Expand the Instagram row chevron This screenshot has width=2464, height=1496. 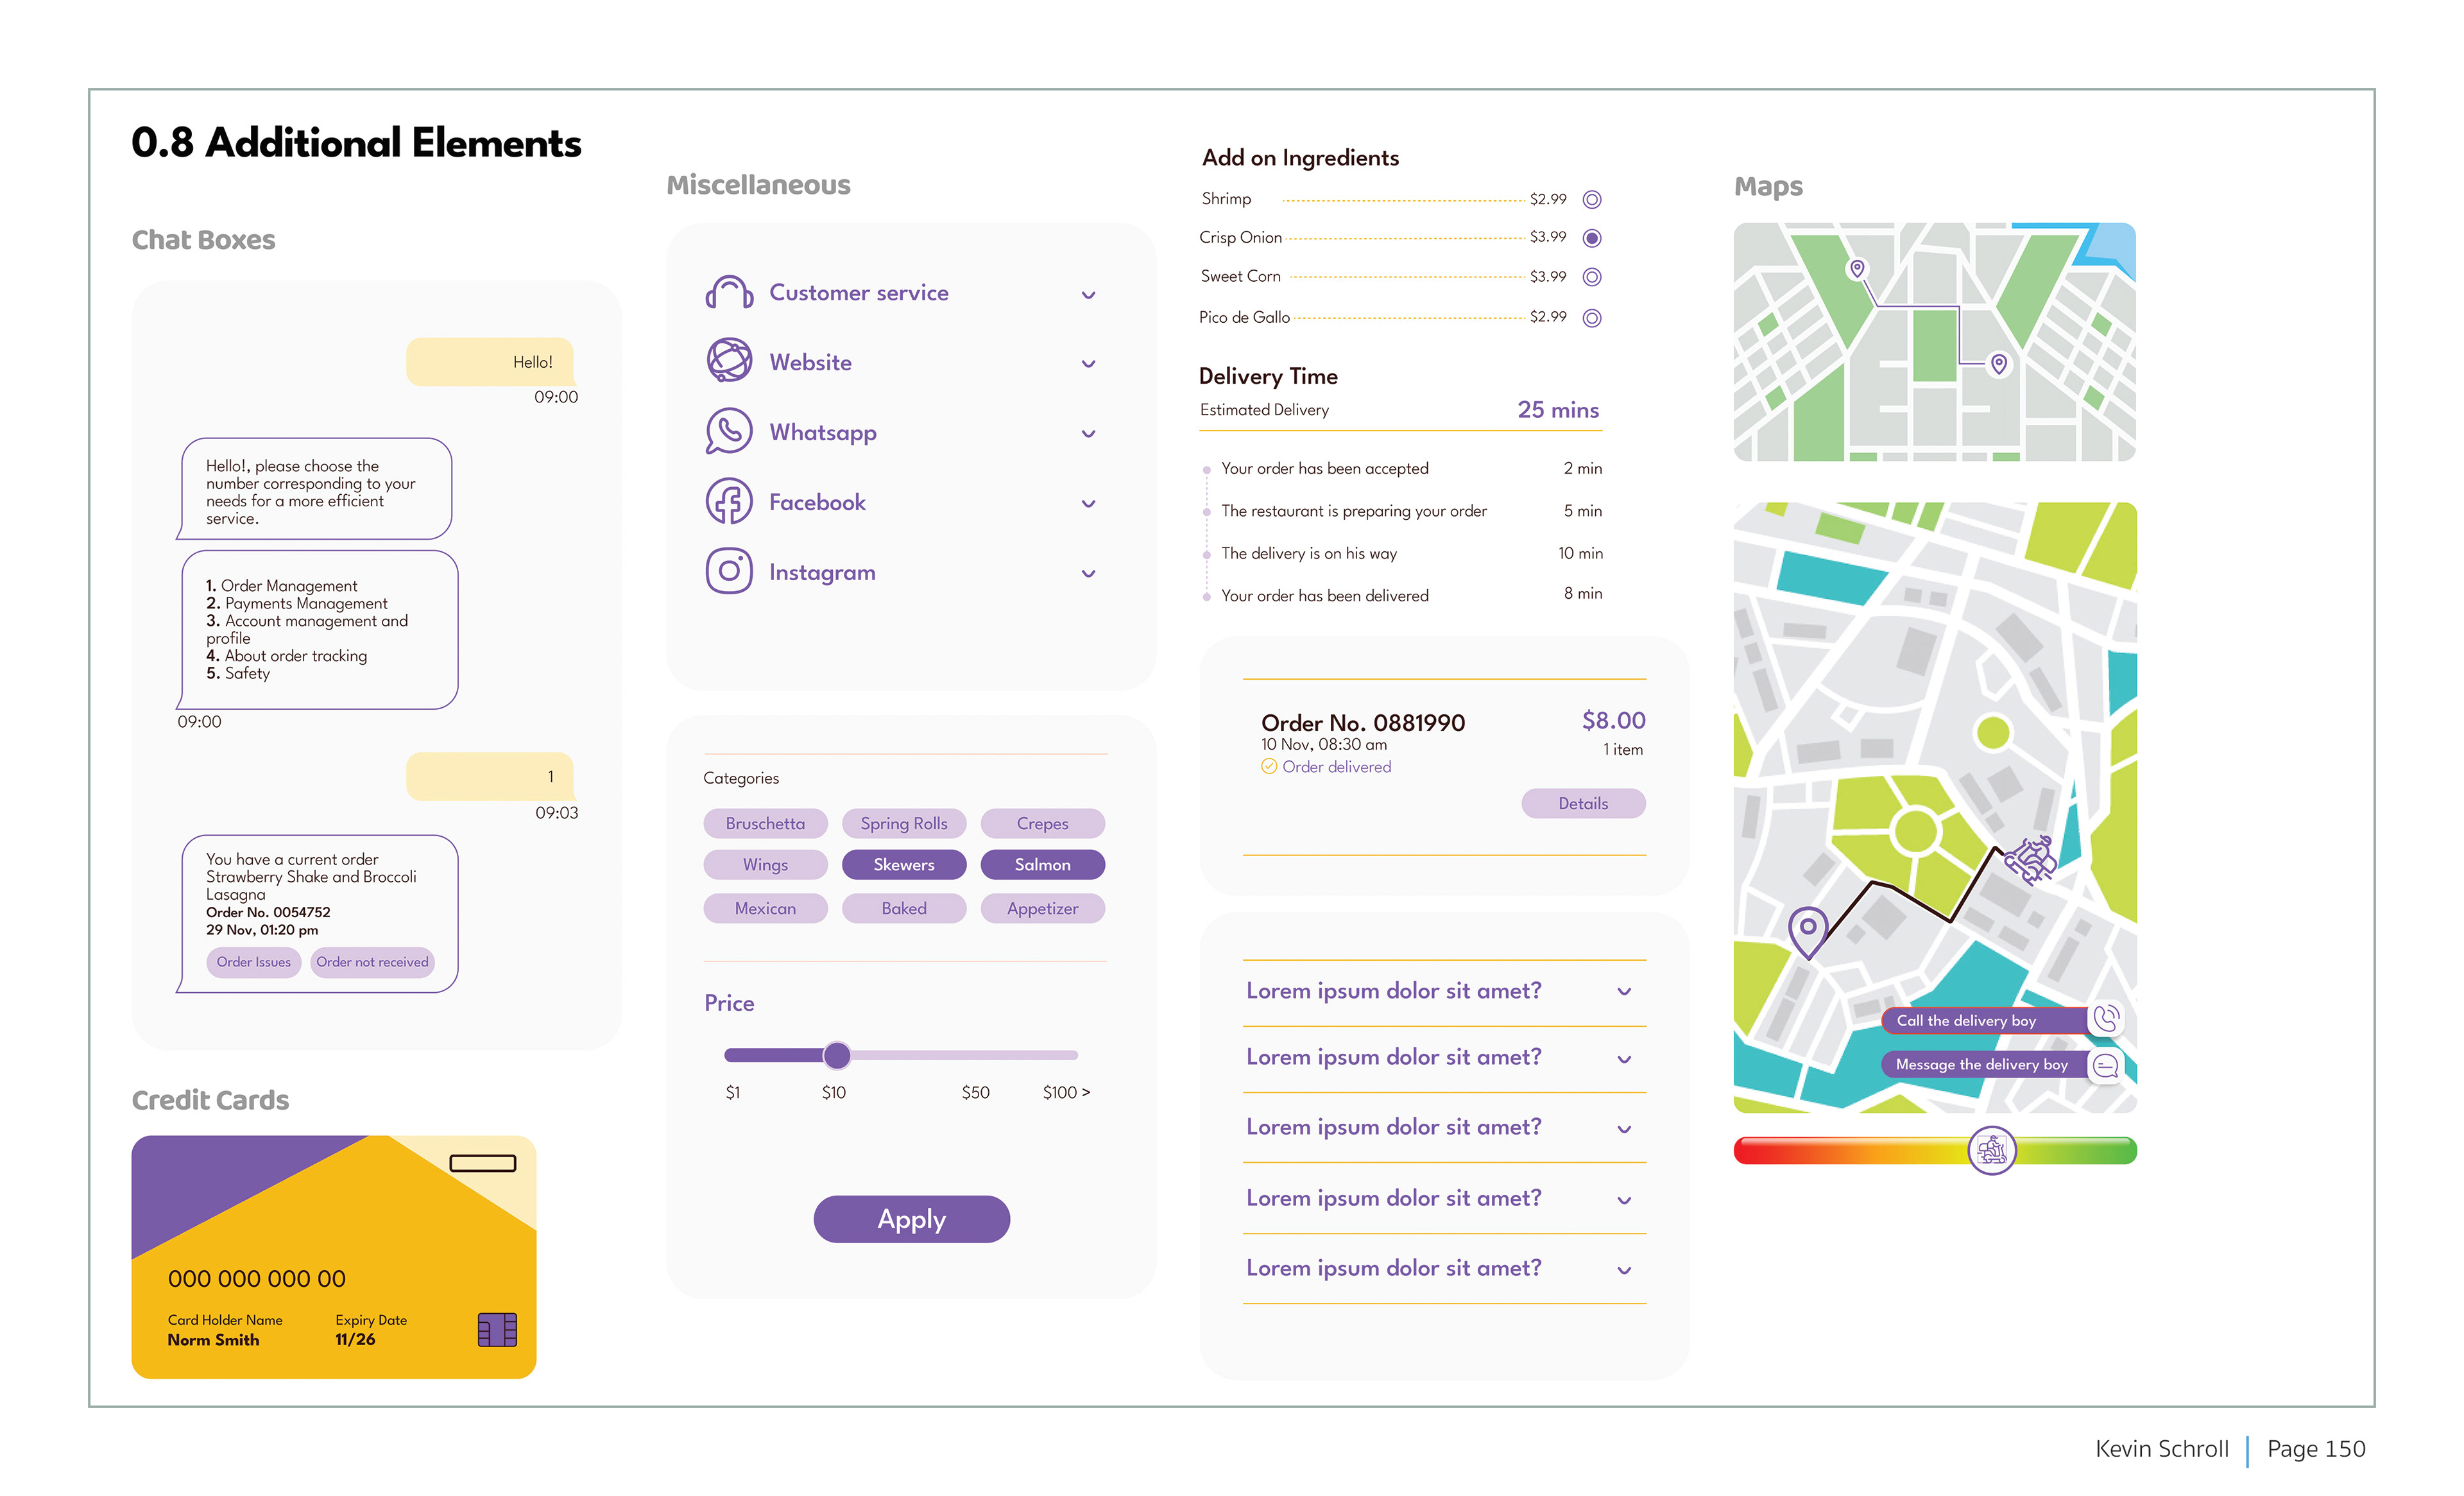coord(1088,574)
